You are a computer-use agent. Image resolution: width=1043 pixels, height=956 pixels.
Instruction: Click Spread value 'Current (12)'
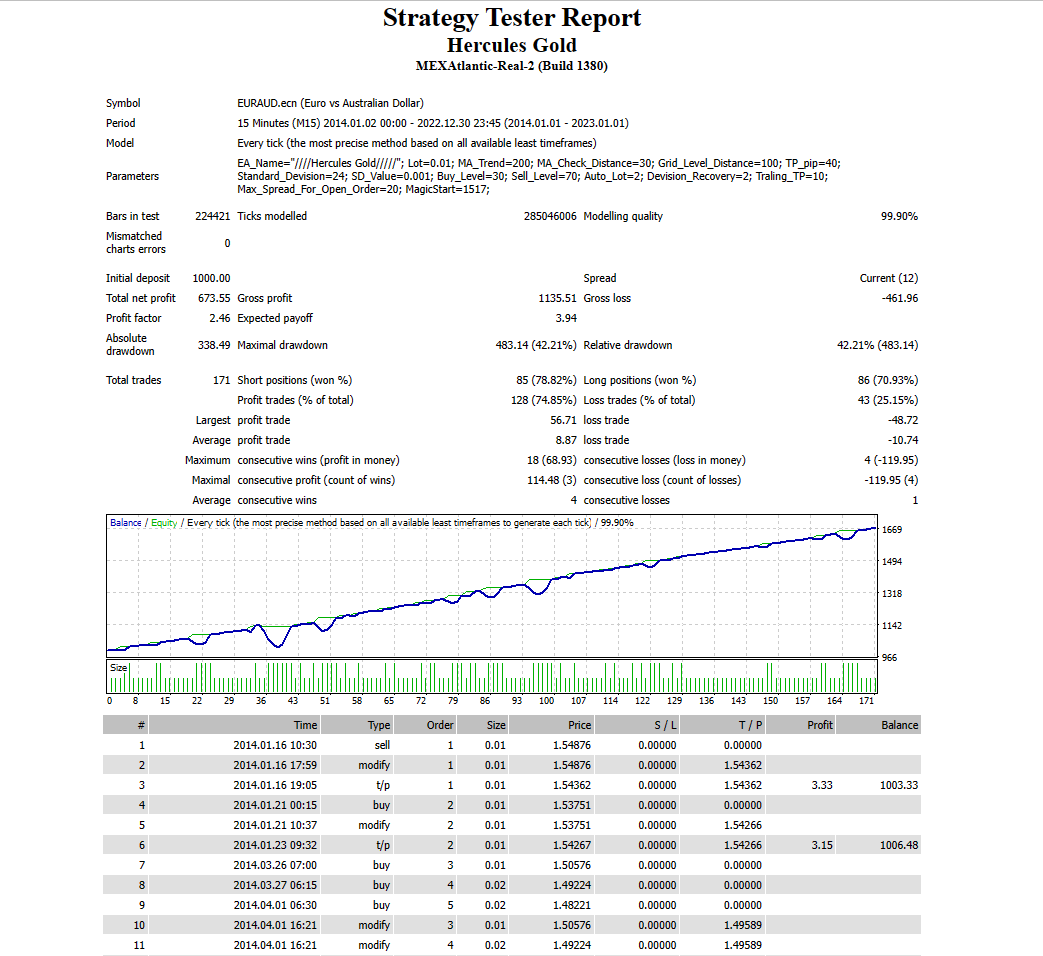coord(889,278)
